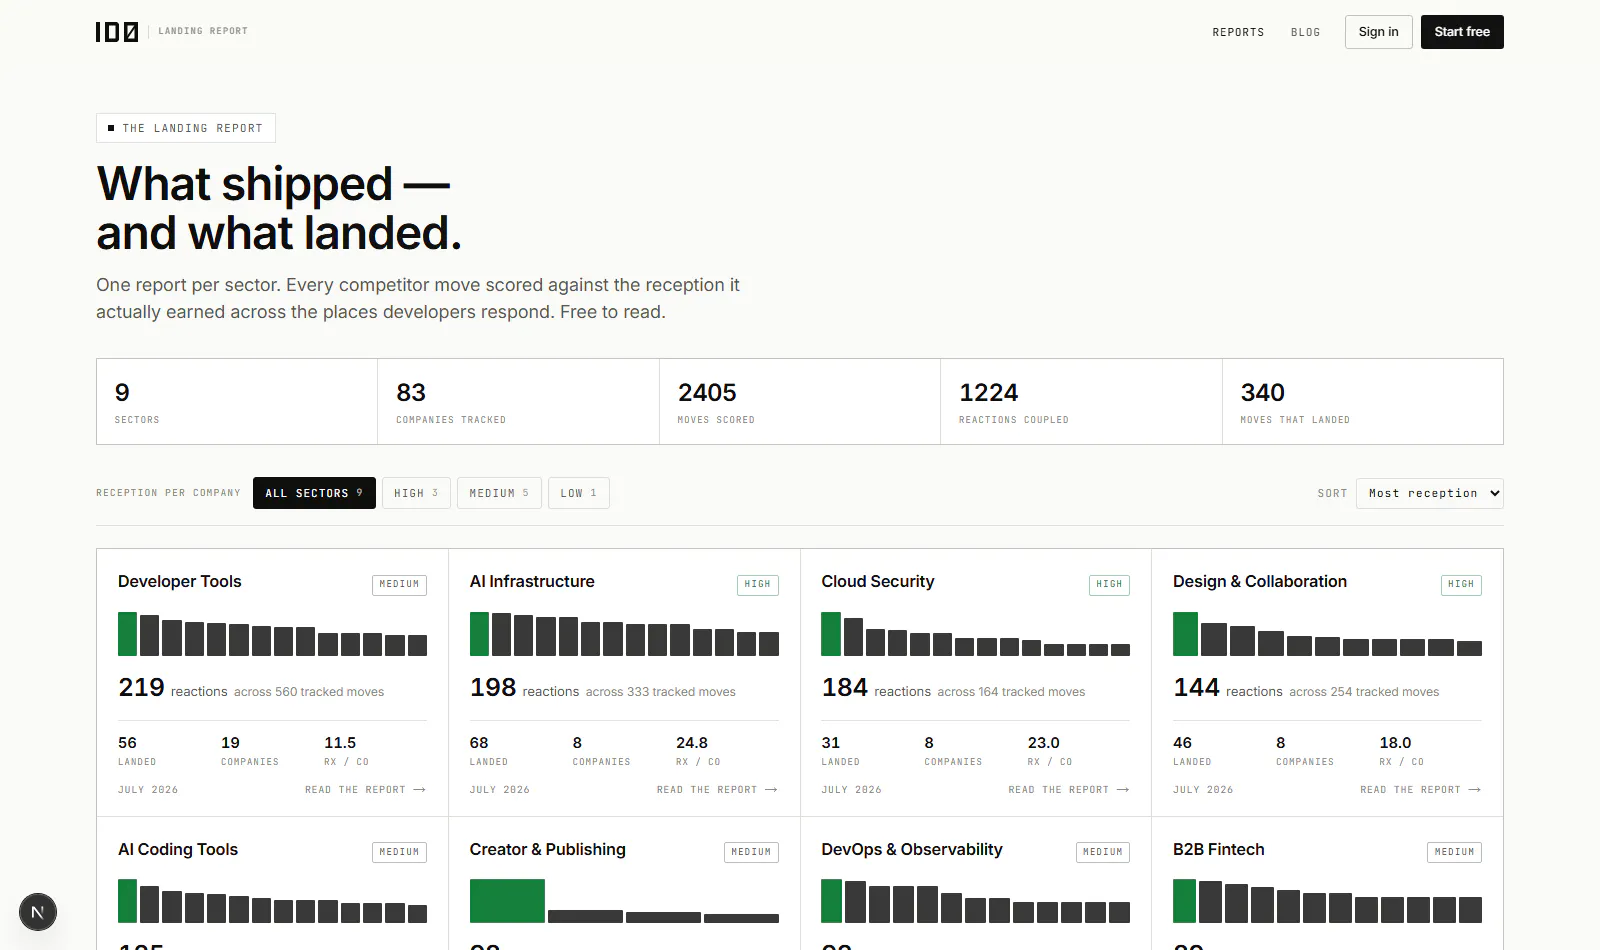Read the AI Infrastructure report
Image resolution: width=1600 pixels, height=950 pixels.
tap(717, 790)
